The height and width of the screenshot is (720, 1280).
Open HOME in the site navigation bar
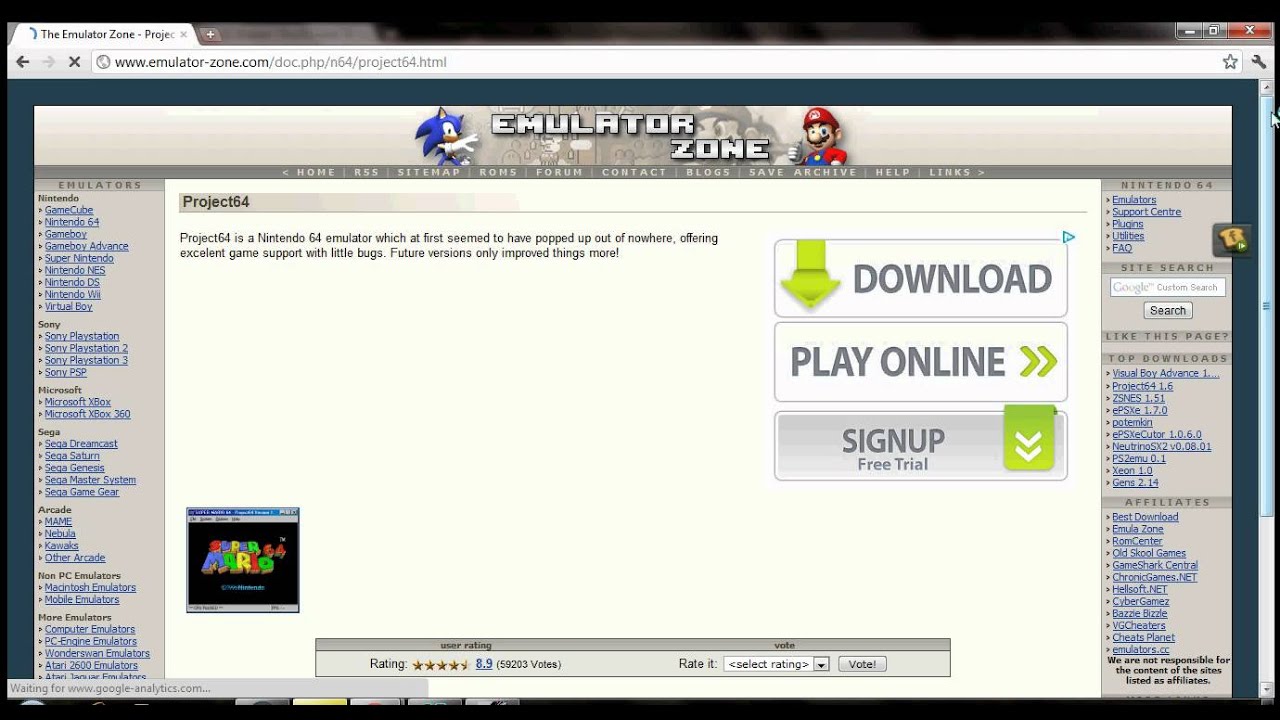pos(316,172)
